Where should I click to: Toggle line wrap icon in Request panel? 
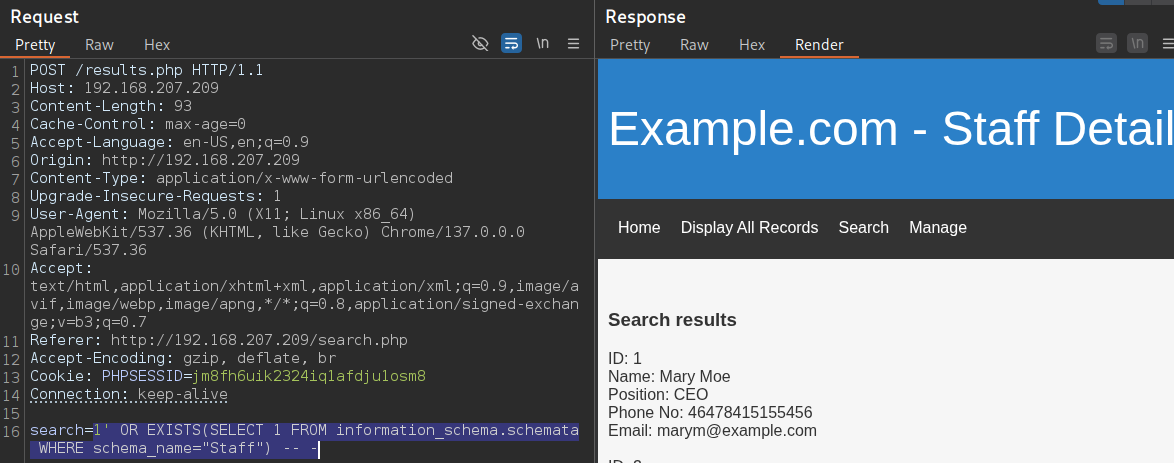pyautogui.click(x=511, y=43)
